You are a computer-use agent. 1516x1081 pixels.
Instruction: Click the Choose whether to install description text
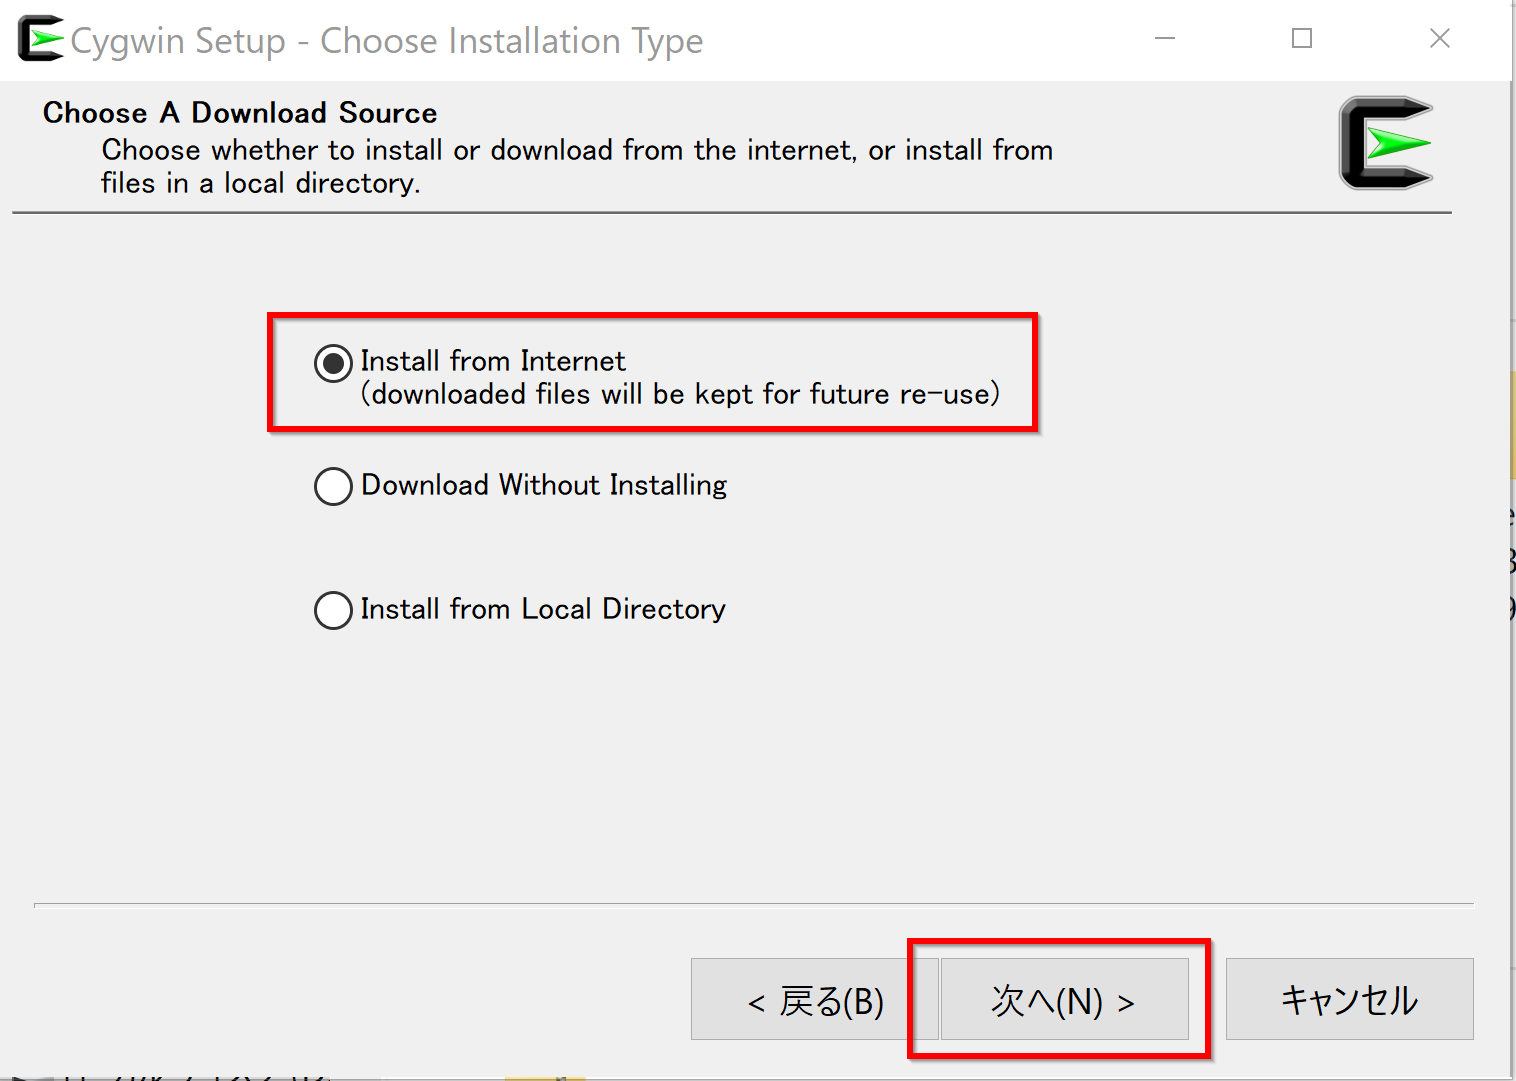tap(577, 150)
